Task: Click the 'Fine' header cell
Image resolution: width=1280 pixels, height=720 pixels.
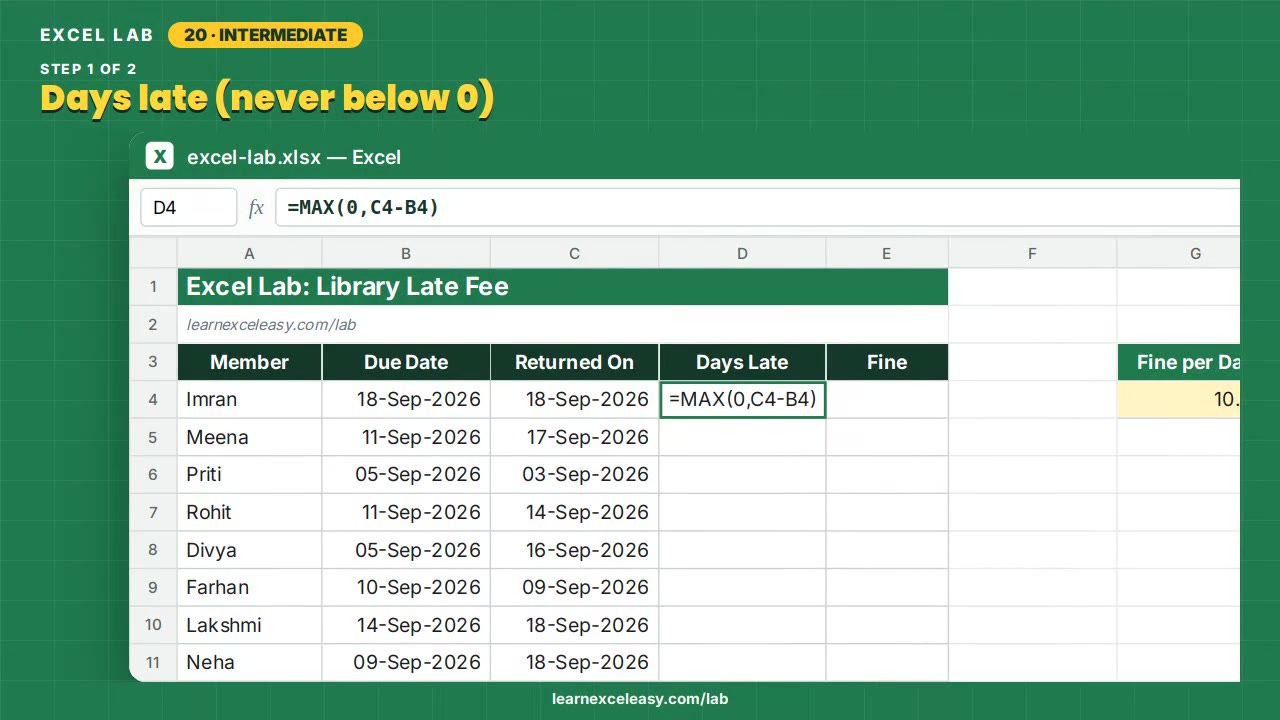Action: [x=887, y=362]
